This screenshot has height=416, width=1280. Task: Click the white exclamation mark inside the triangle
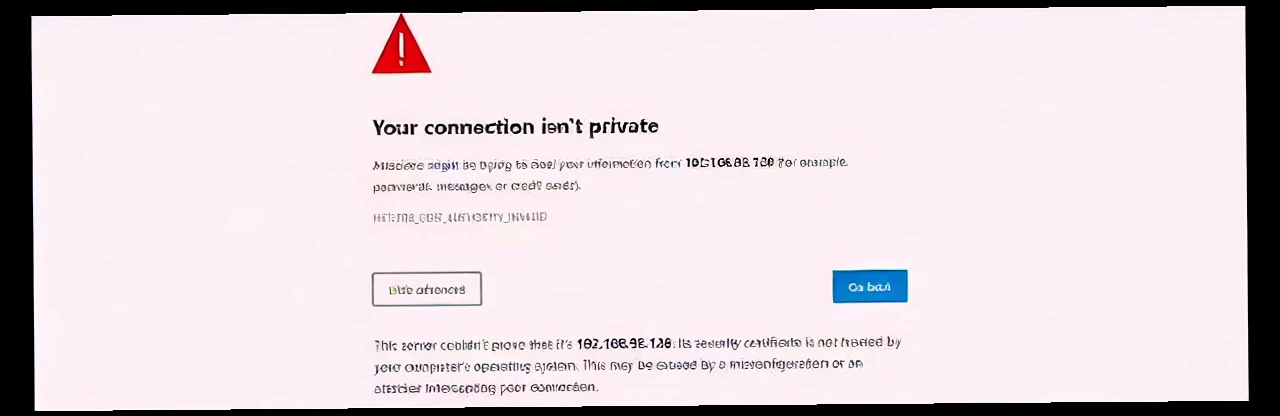(x=401, y=48)
